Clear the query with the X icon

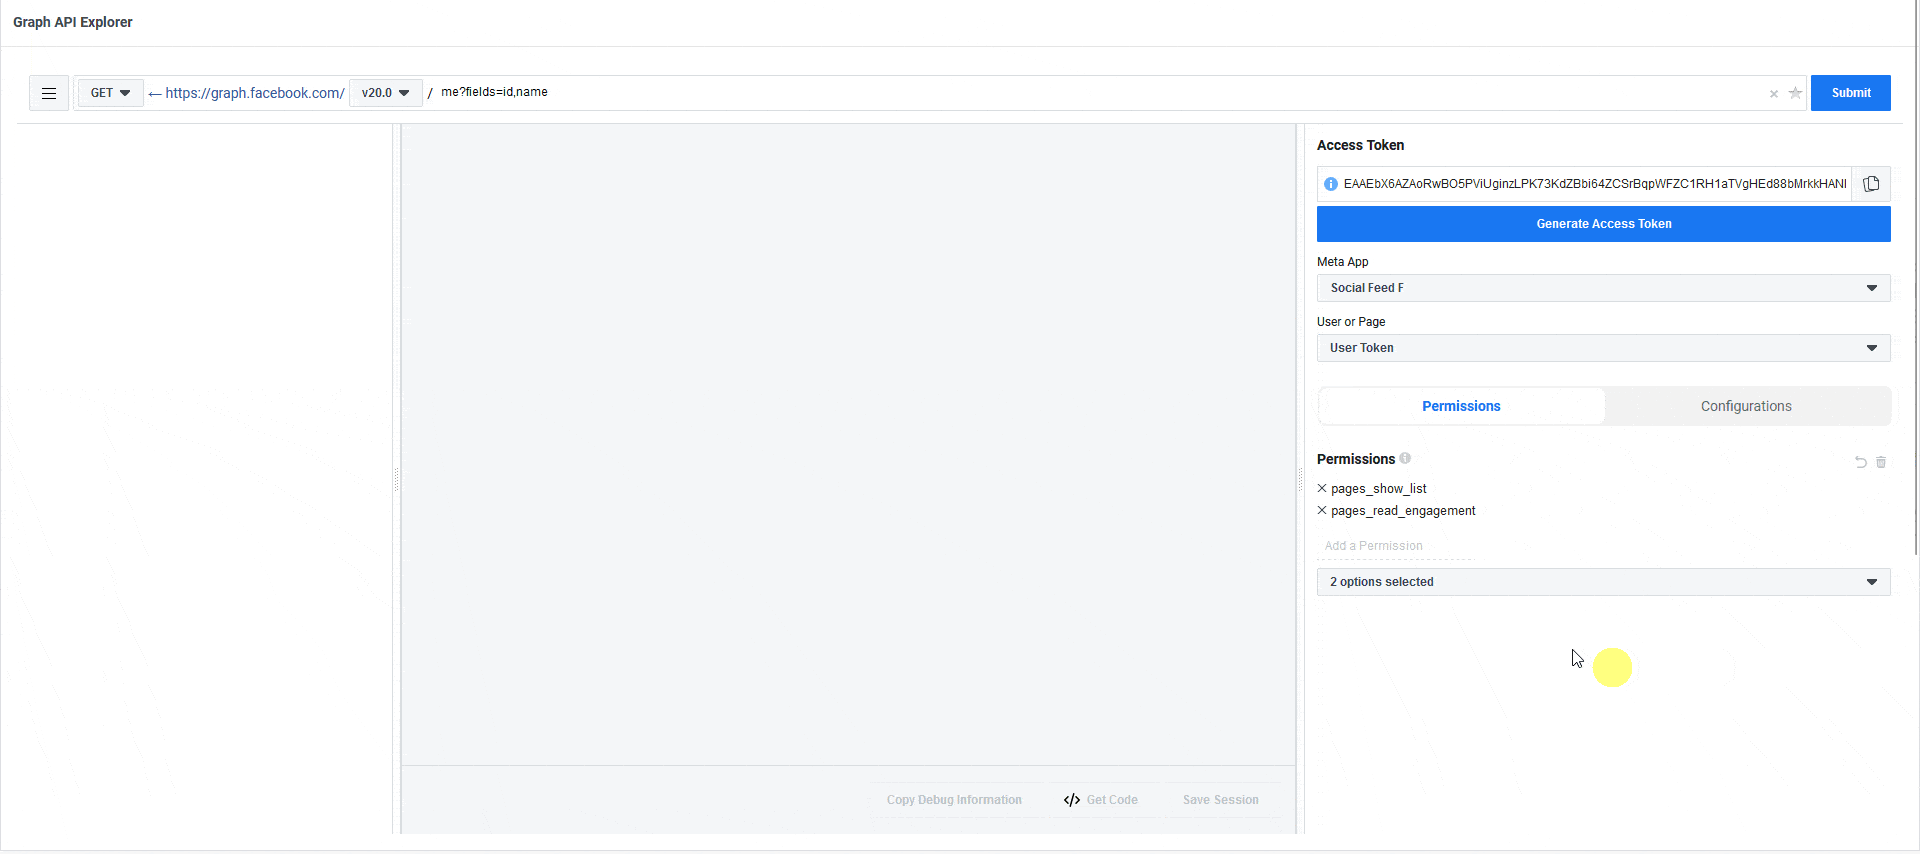click(1774, 94)
